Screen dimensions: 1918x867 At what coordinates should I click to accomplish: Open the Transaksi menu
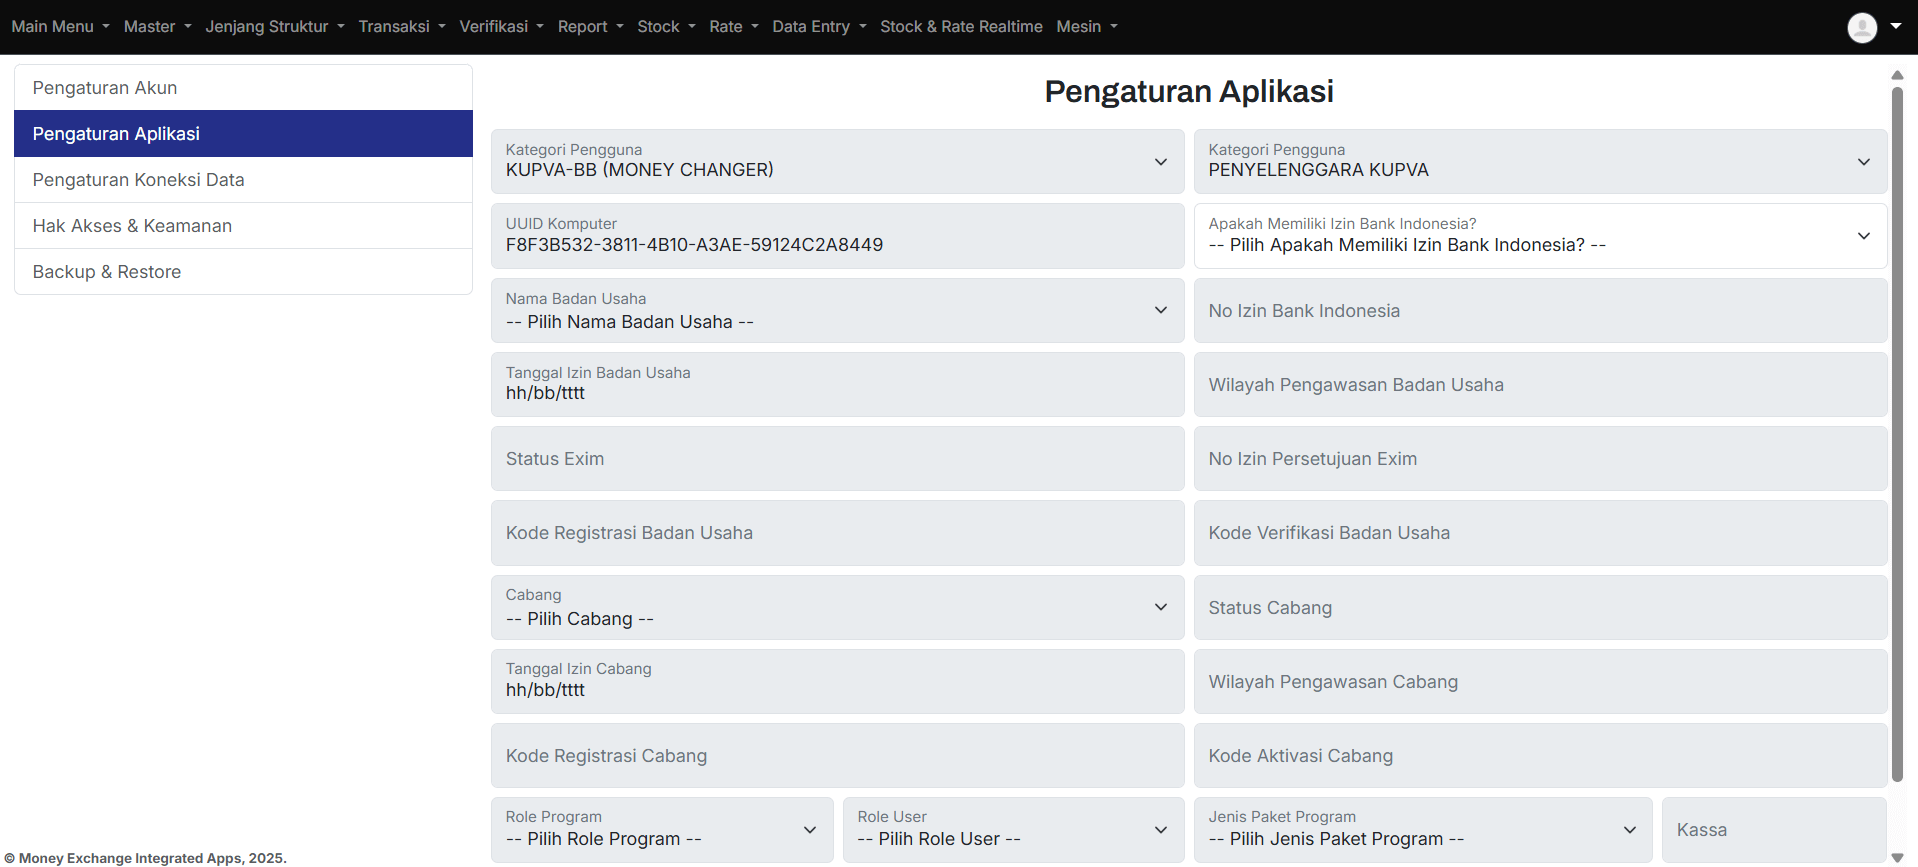click(401, 27)
